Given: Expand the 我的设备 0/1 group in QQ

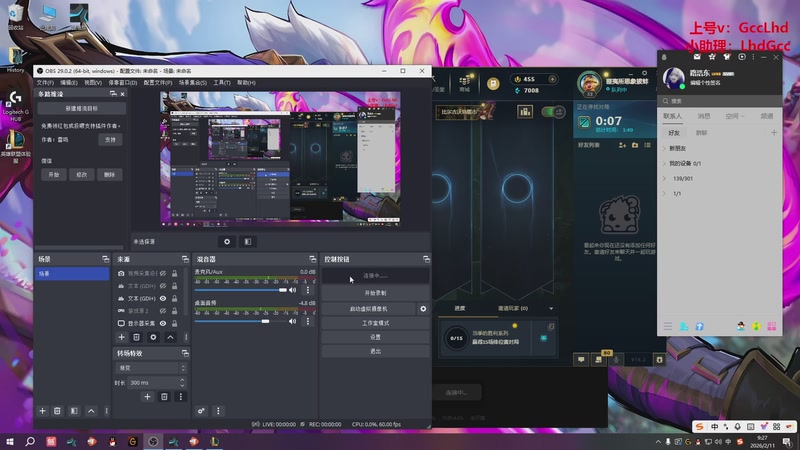Looking at the screenshot, I should [x=664, y=164].
